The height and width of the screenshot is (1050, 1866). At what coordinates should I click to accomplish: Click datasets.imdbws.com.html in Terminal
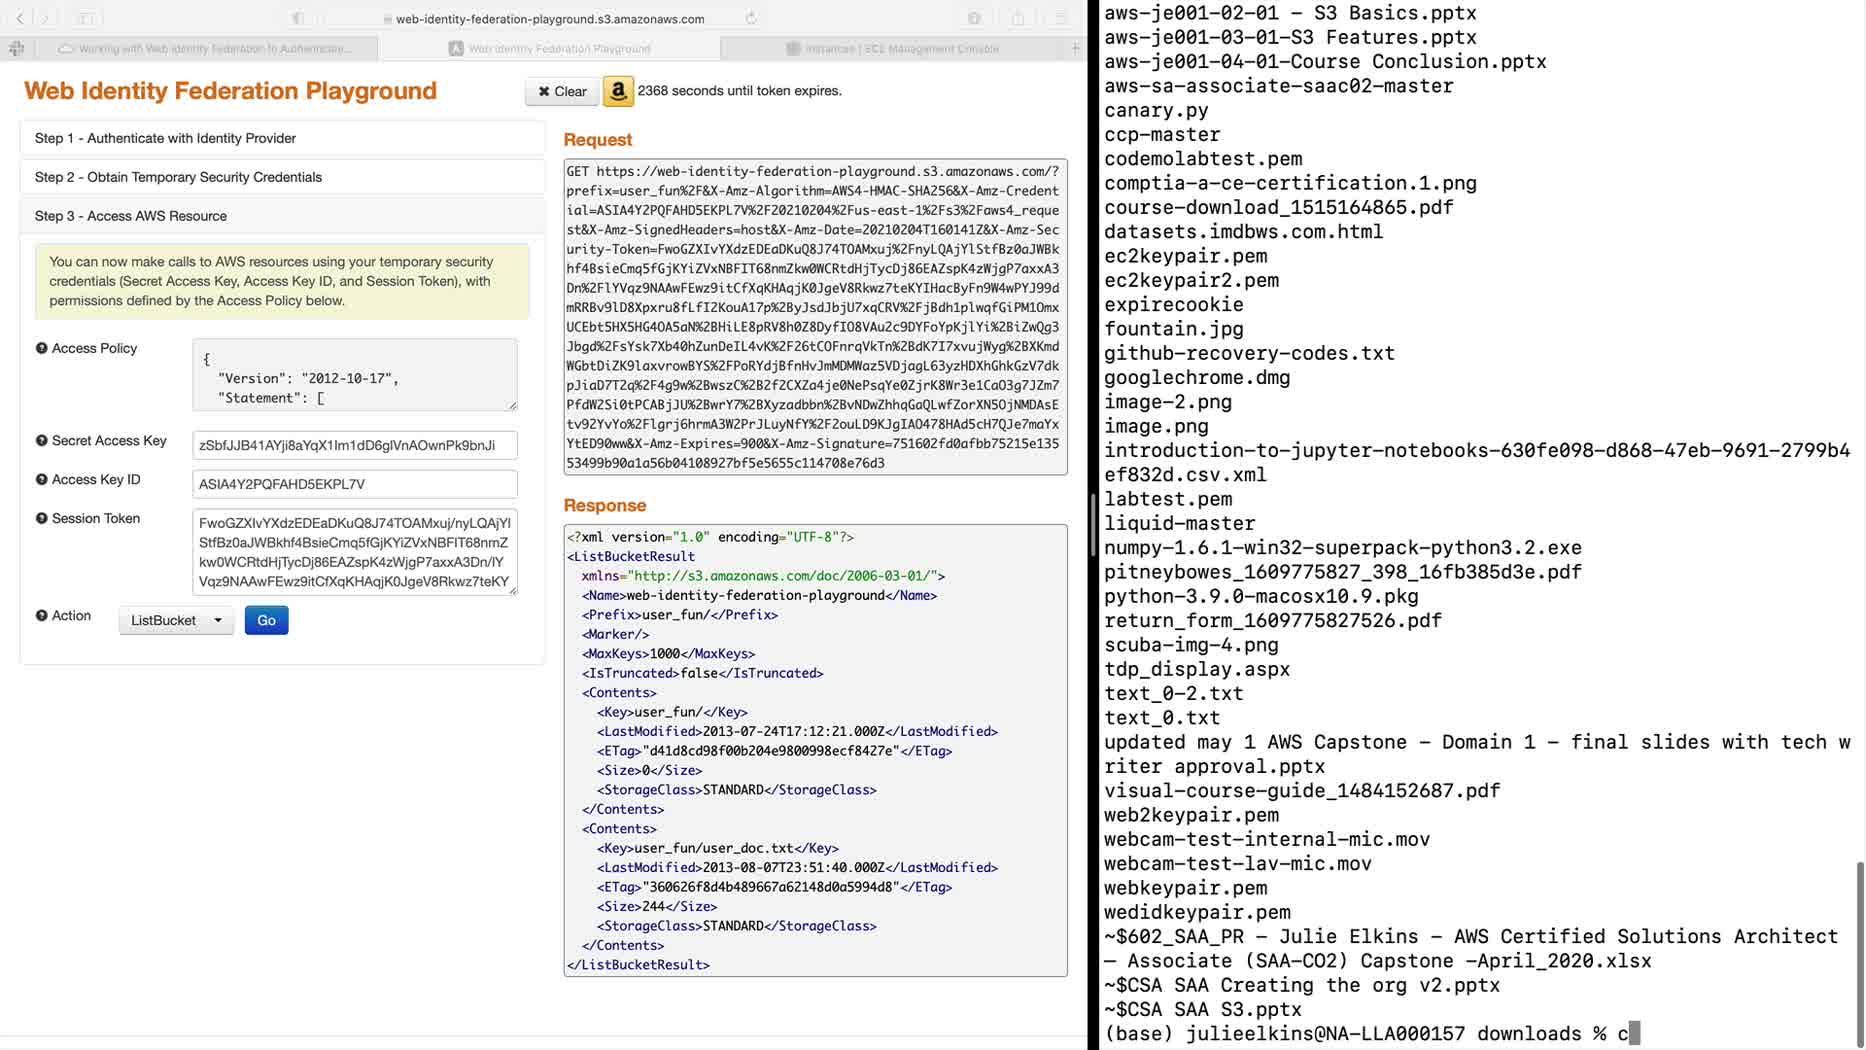click(x=1244, y=232)
